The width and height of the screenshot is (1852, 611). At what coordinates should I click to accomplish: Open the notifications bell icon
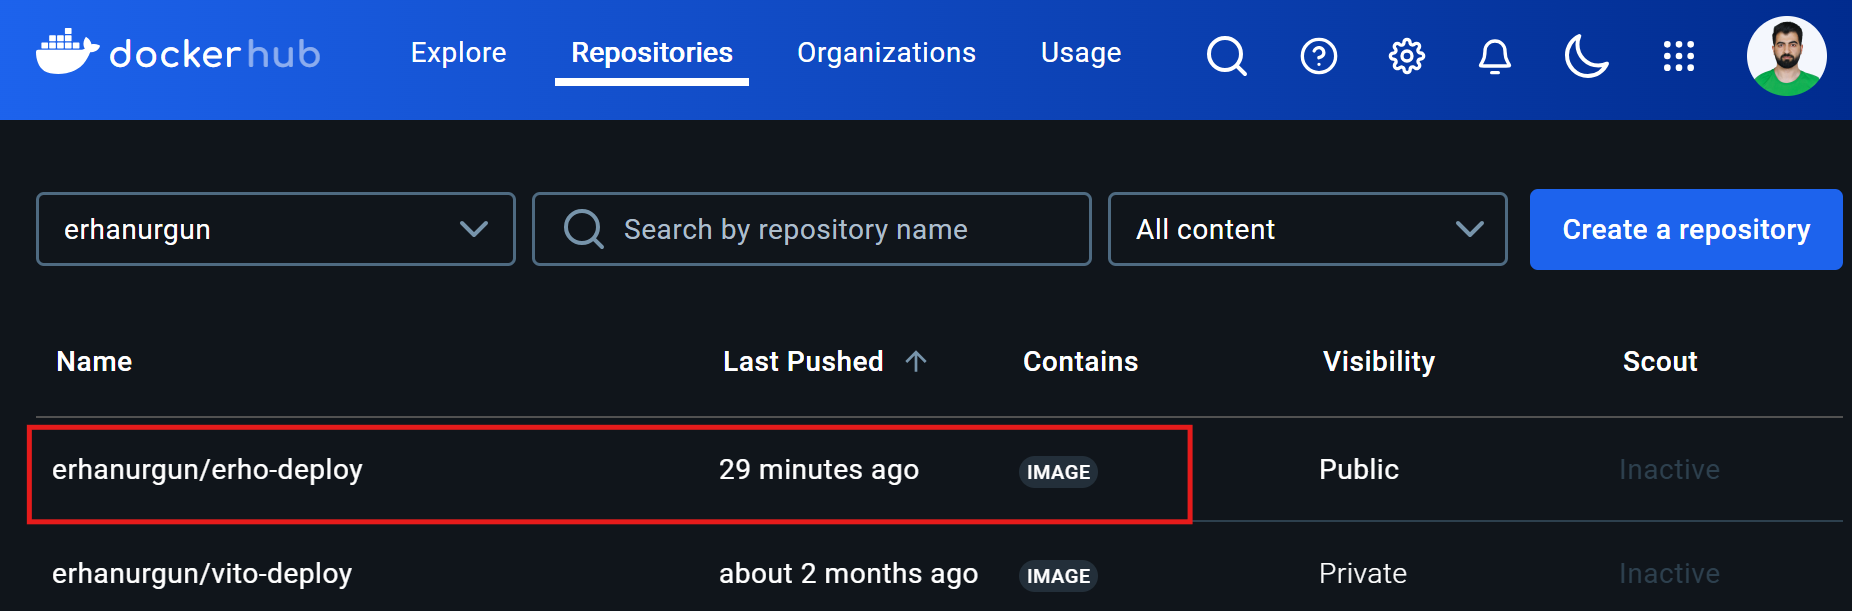pyautogui.click(x=1494, y=56)
